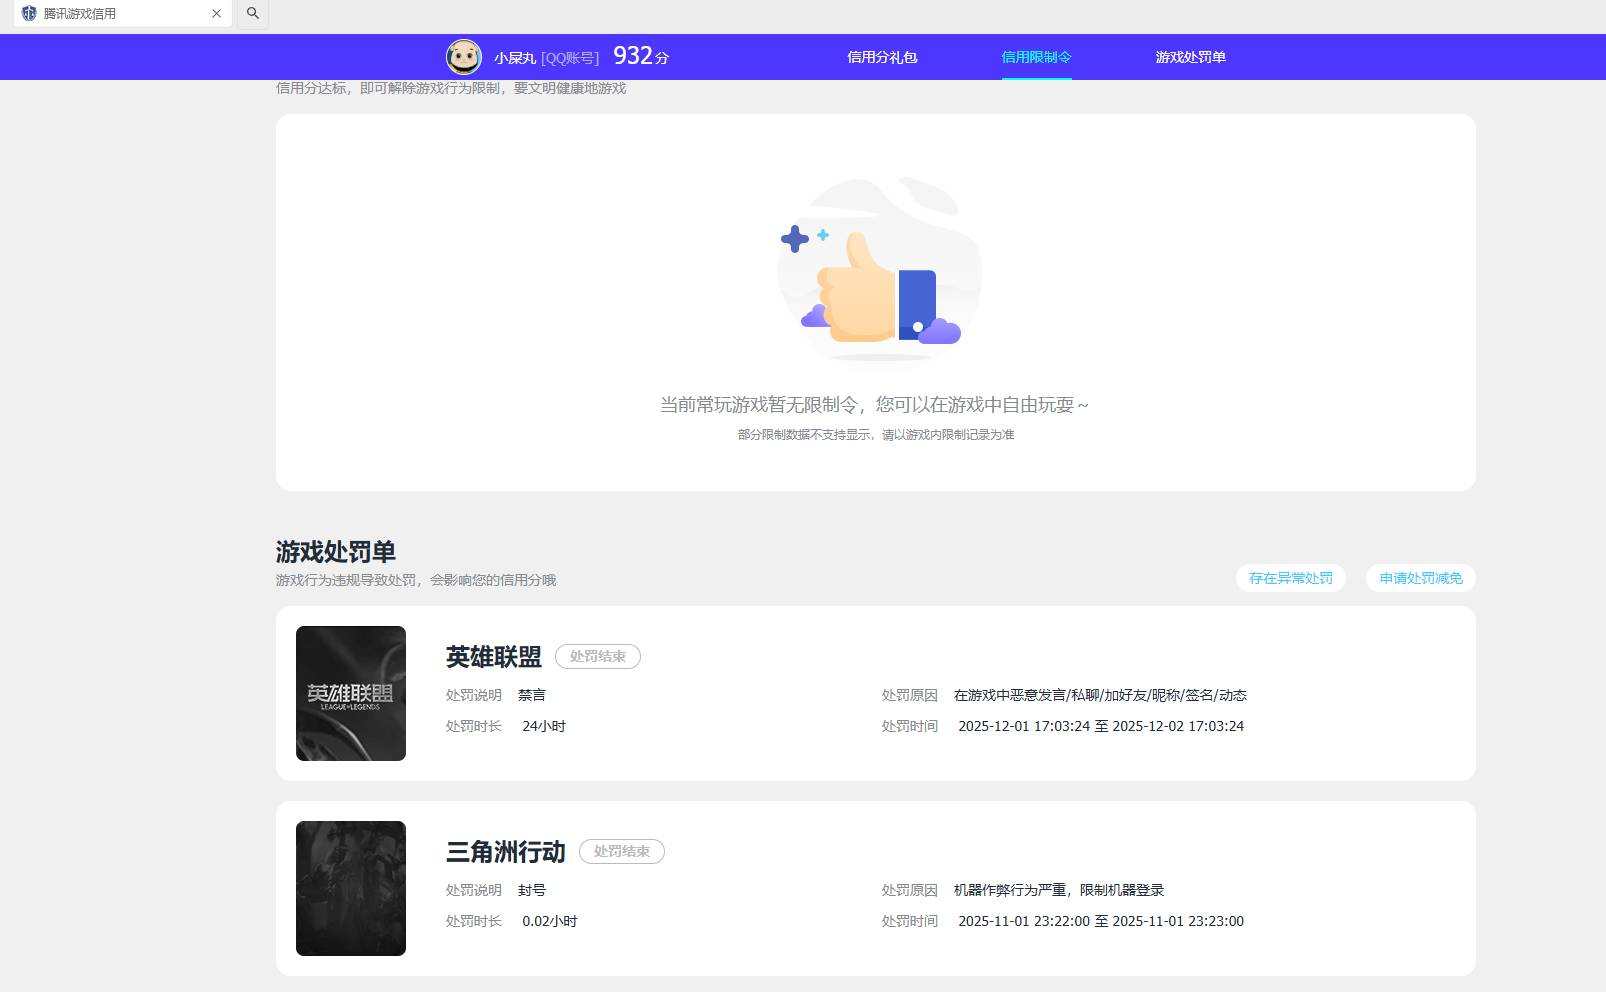Click the 处罚结束 badge beside 三角洲行动
This screenshot has height=992, width=1606.
point(622,851)
